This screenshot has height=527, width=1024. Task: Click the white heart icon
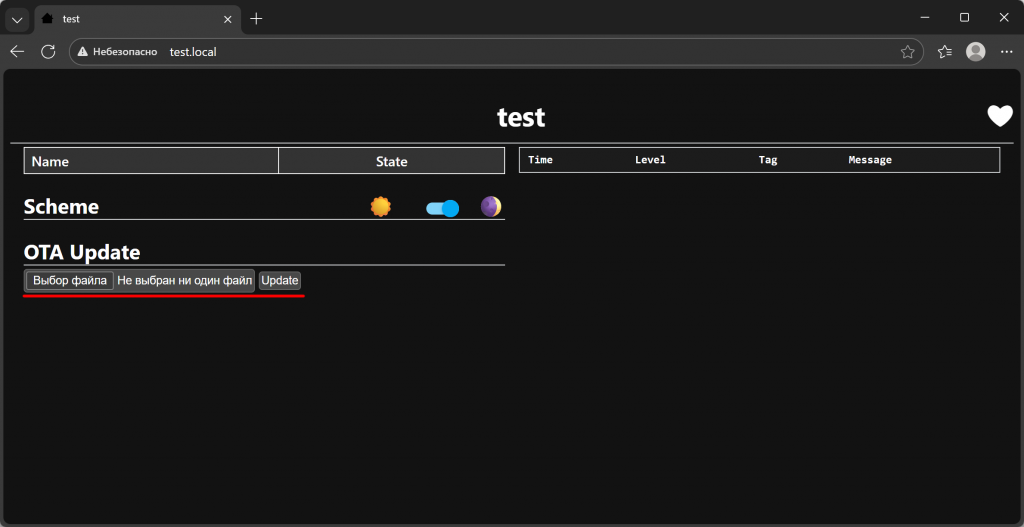1000,116
